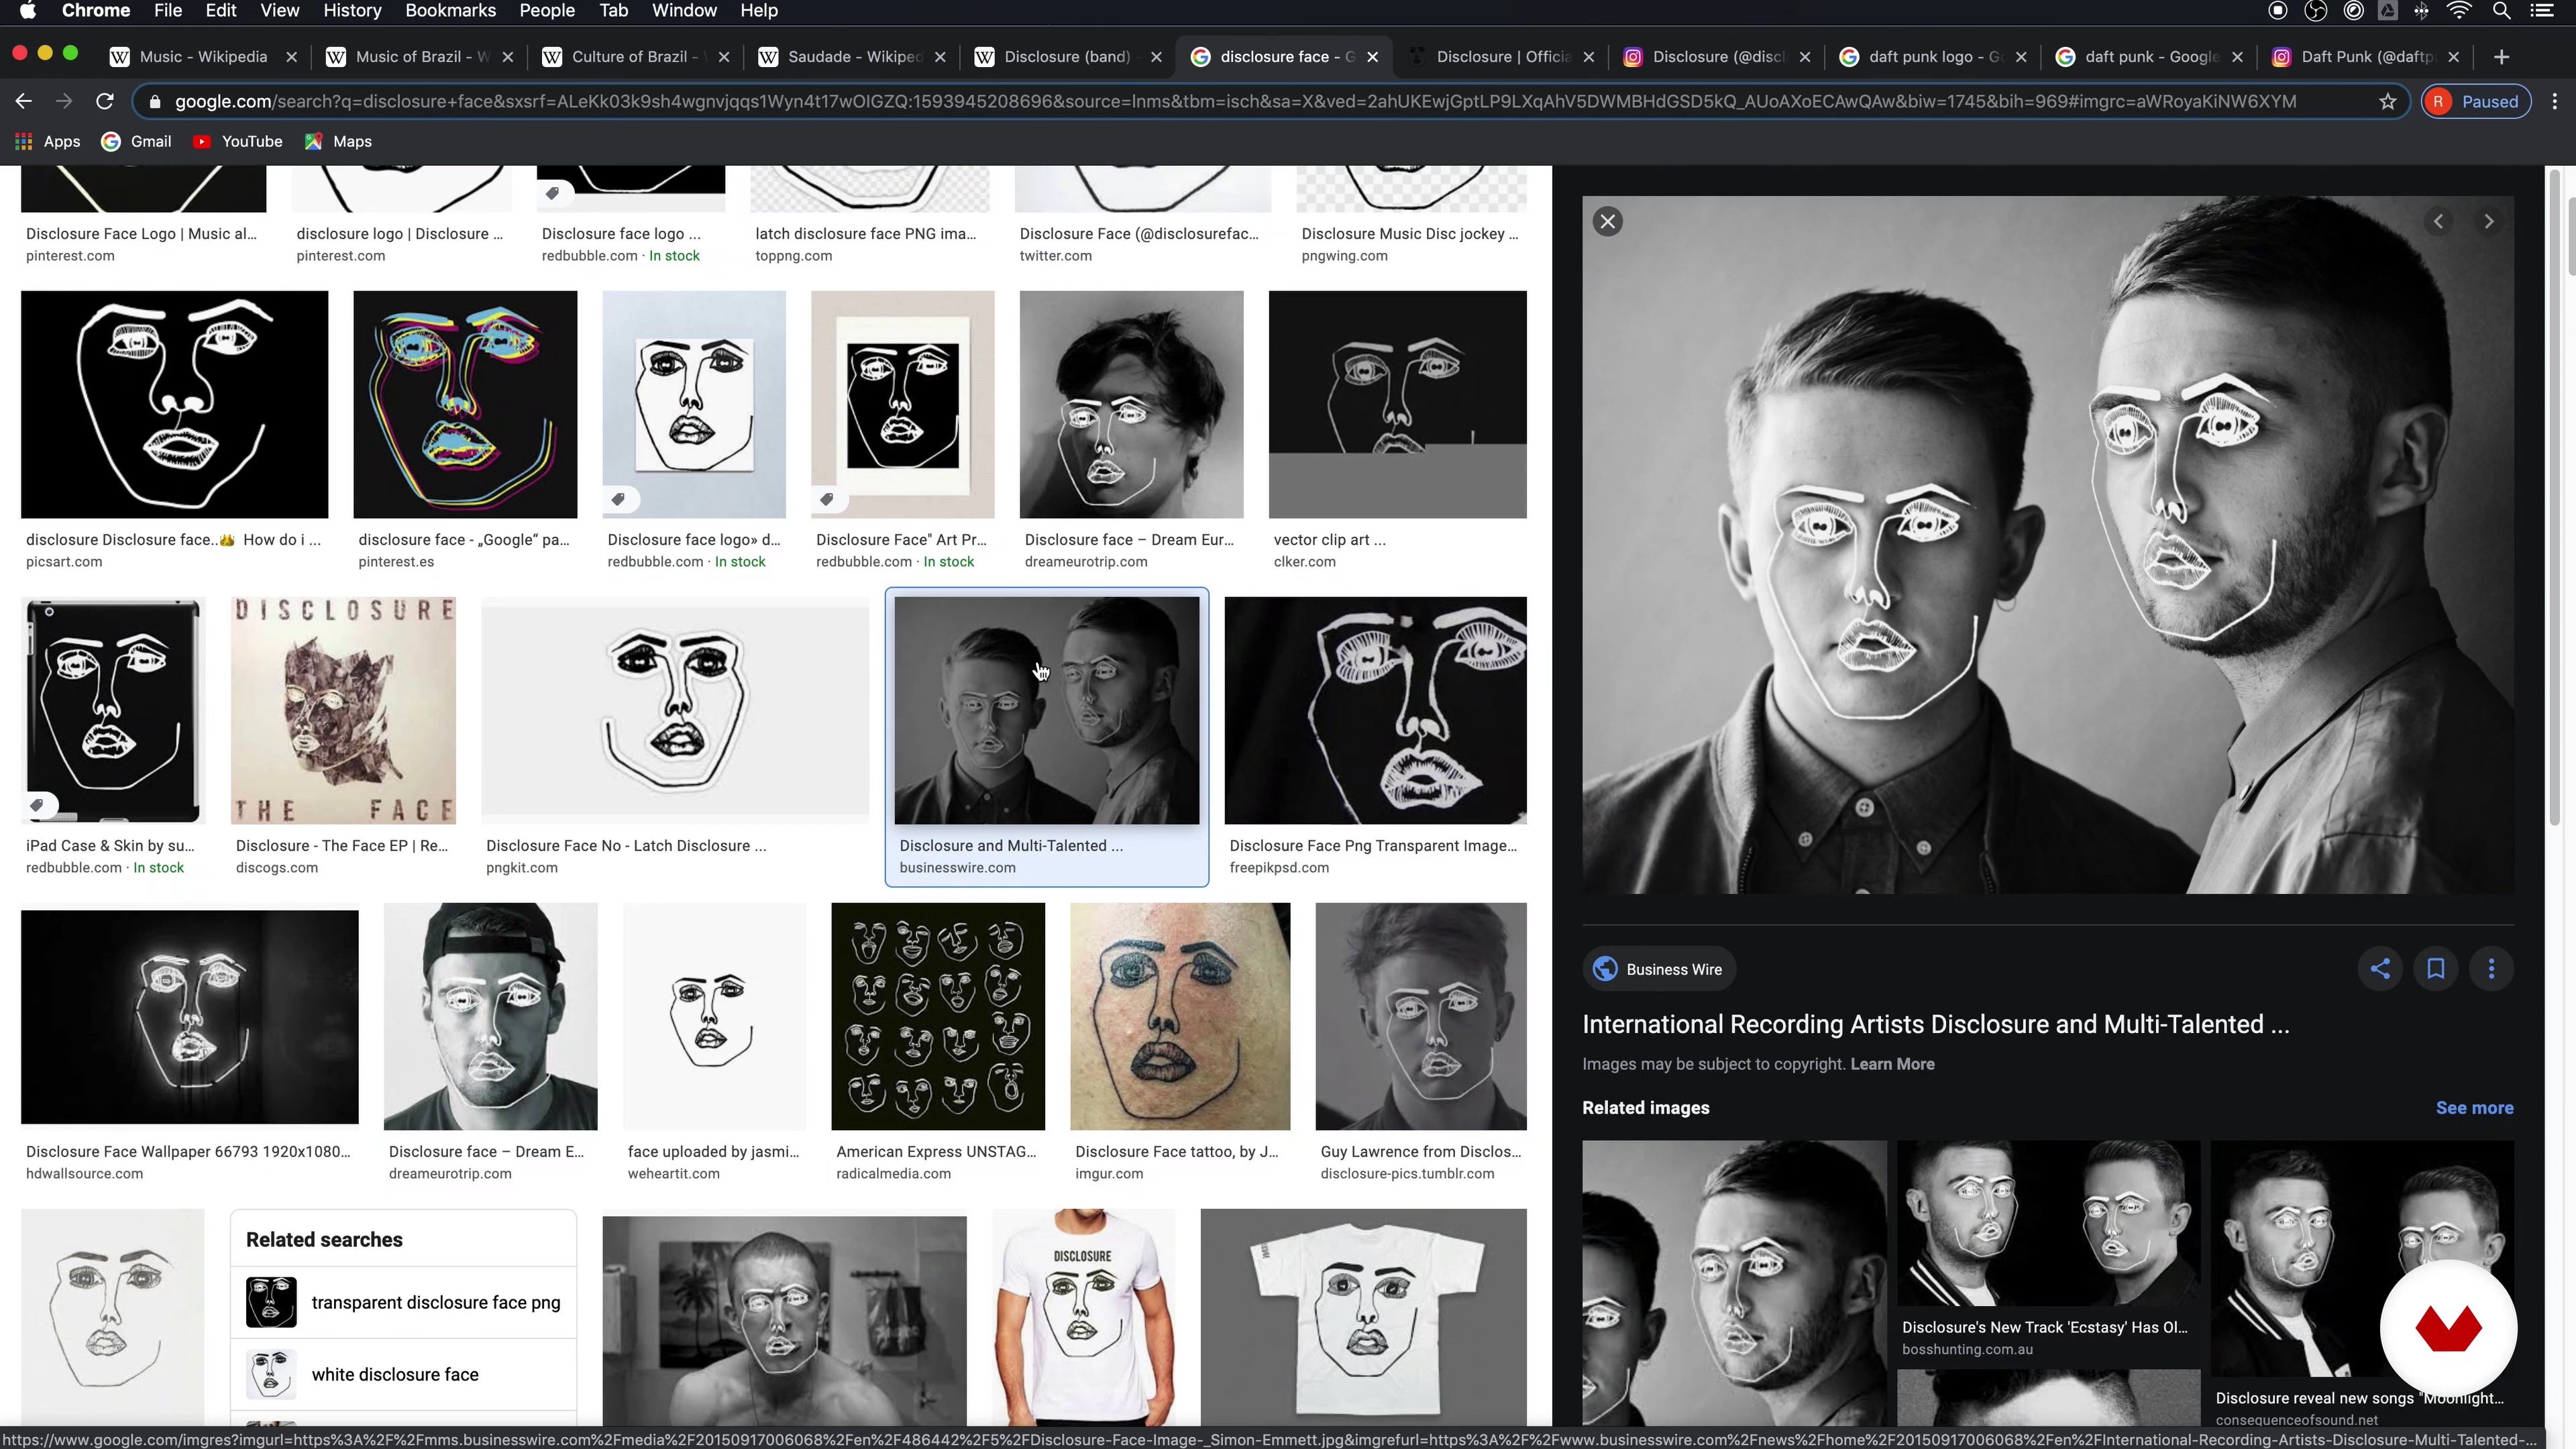Switch to Daft Punk Instagram tab
This screenshot has height=1449, width=2576.
[x=2366, y=57]
